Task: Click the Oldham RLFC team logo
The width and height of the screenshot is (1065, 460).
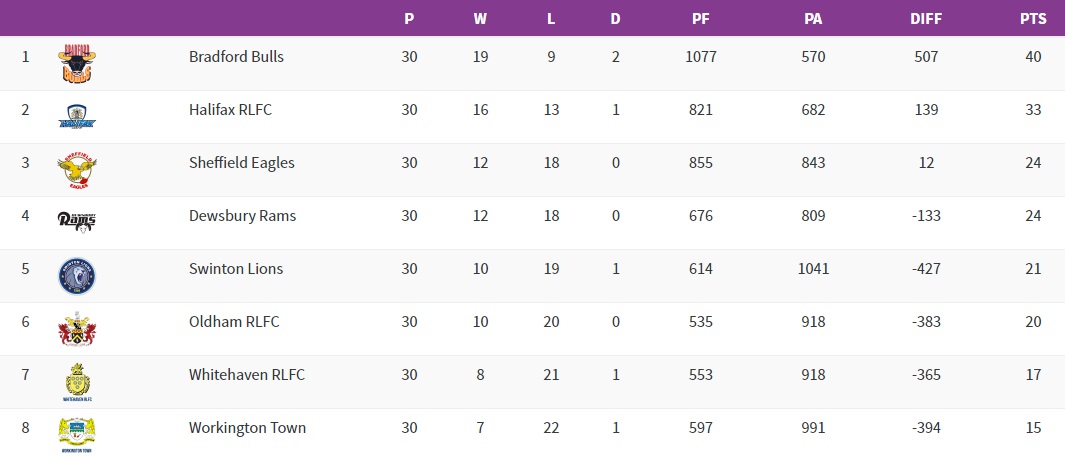Action: pos(77,328)
